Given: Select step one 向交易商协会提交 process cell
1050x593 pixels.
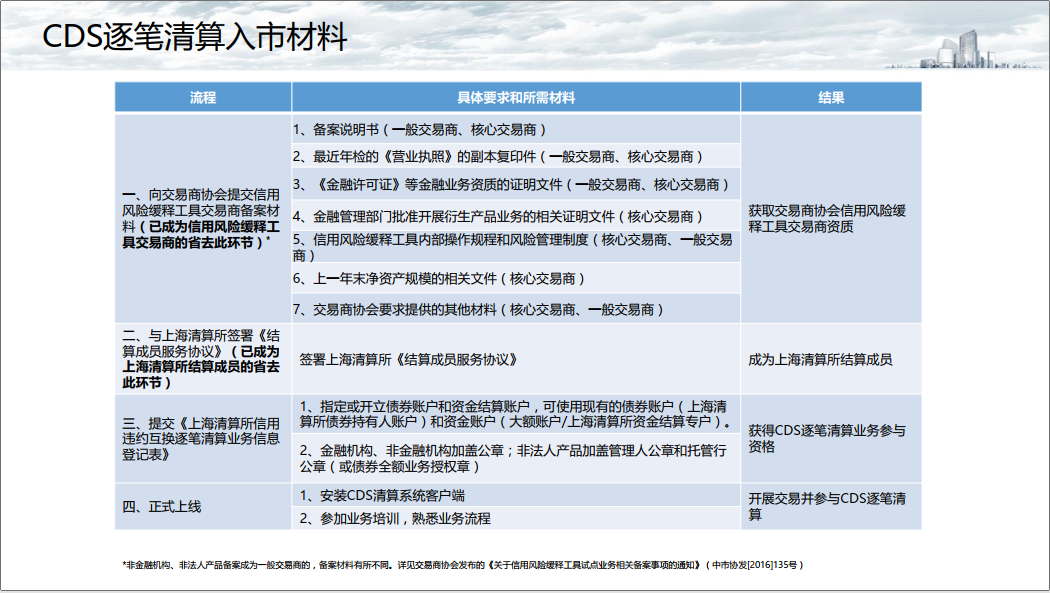Looking at the screenshot, I should pyautogui.click(x=203, y=218).
